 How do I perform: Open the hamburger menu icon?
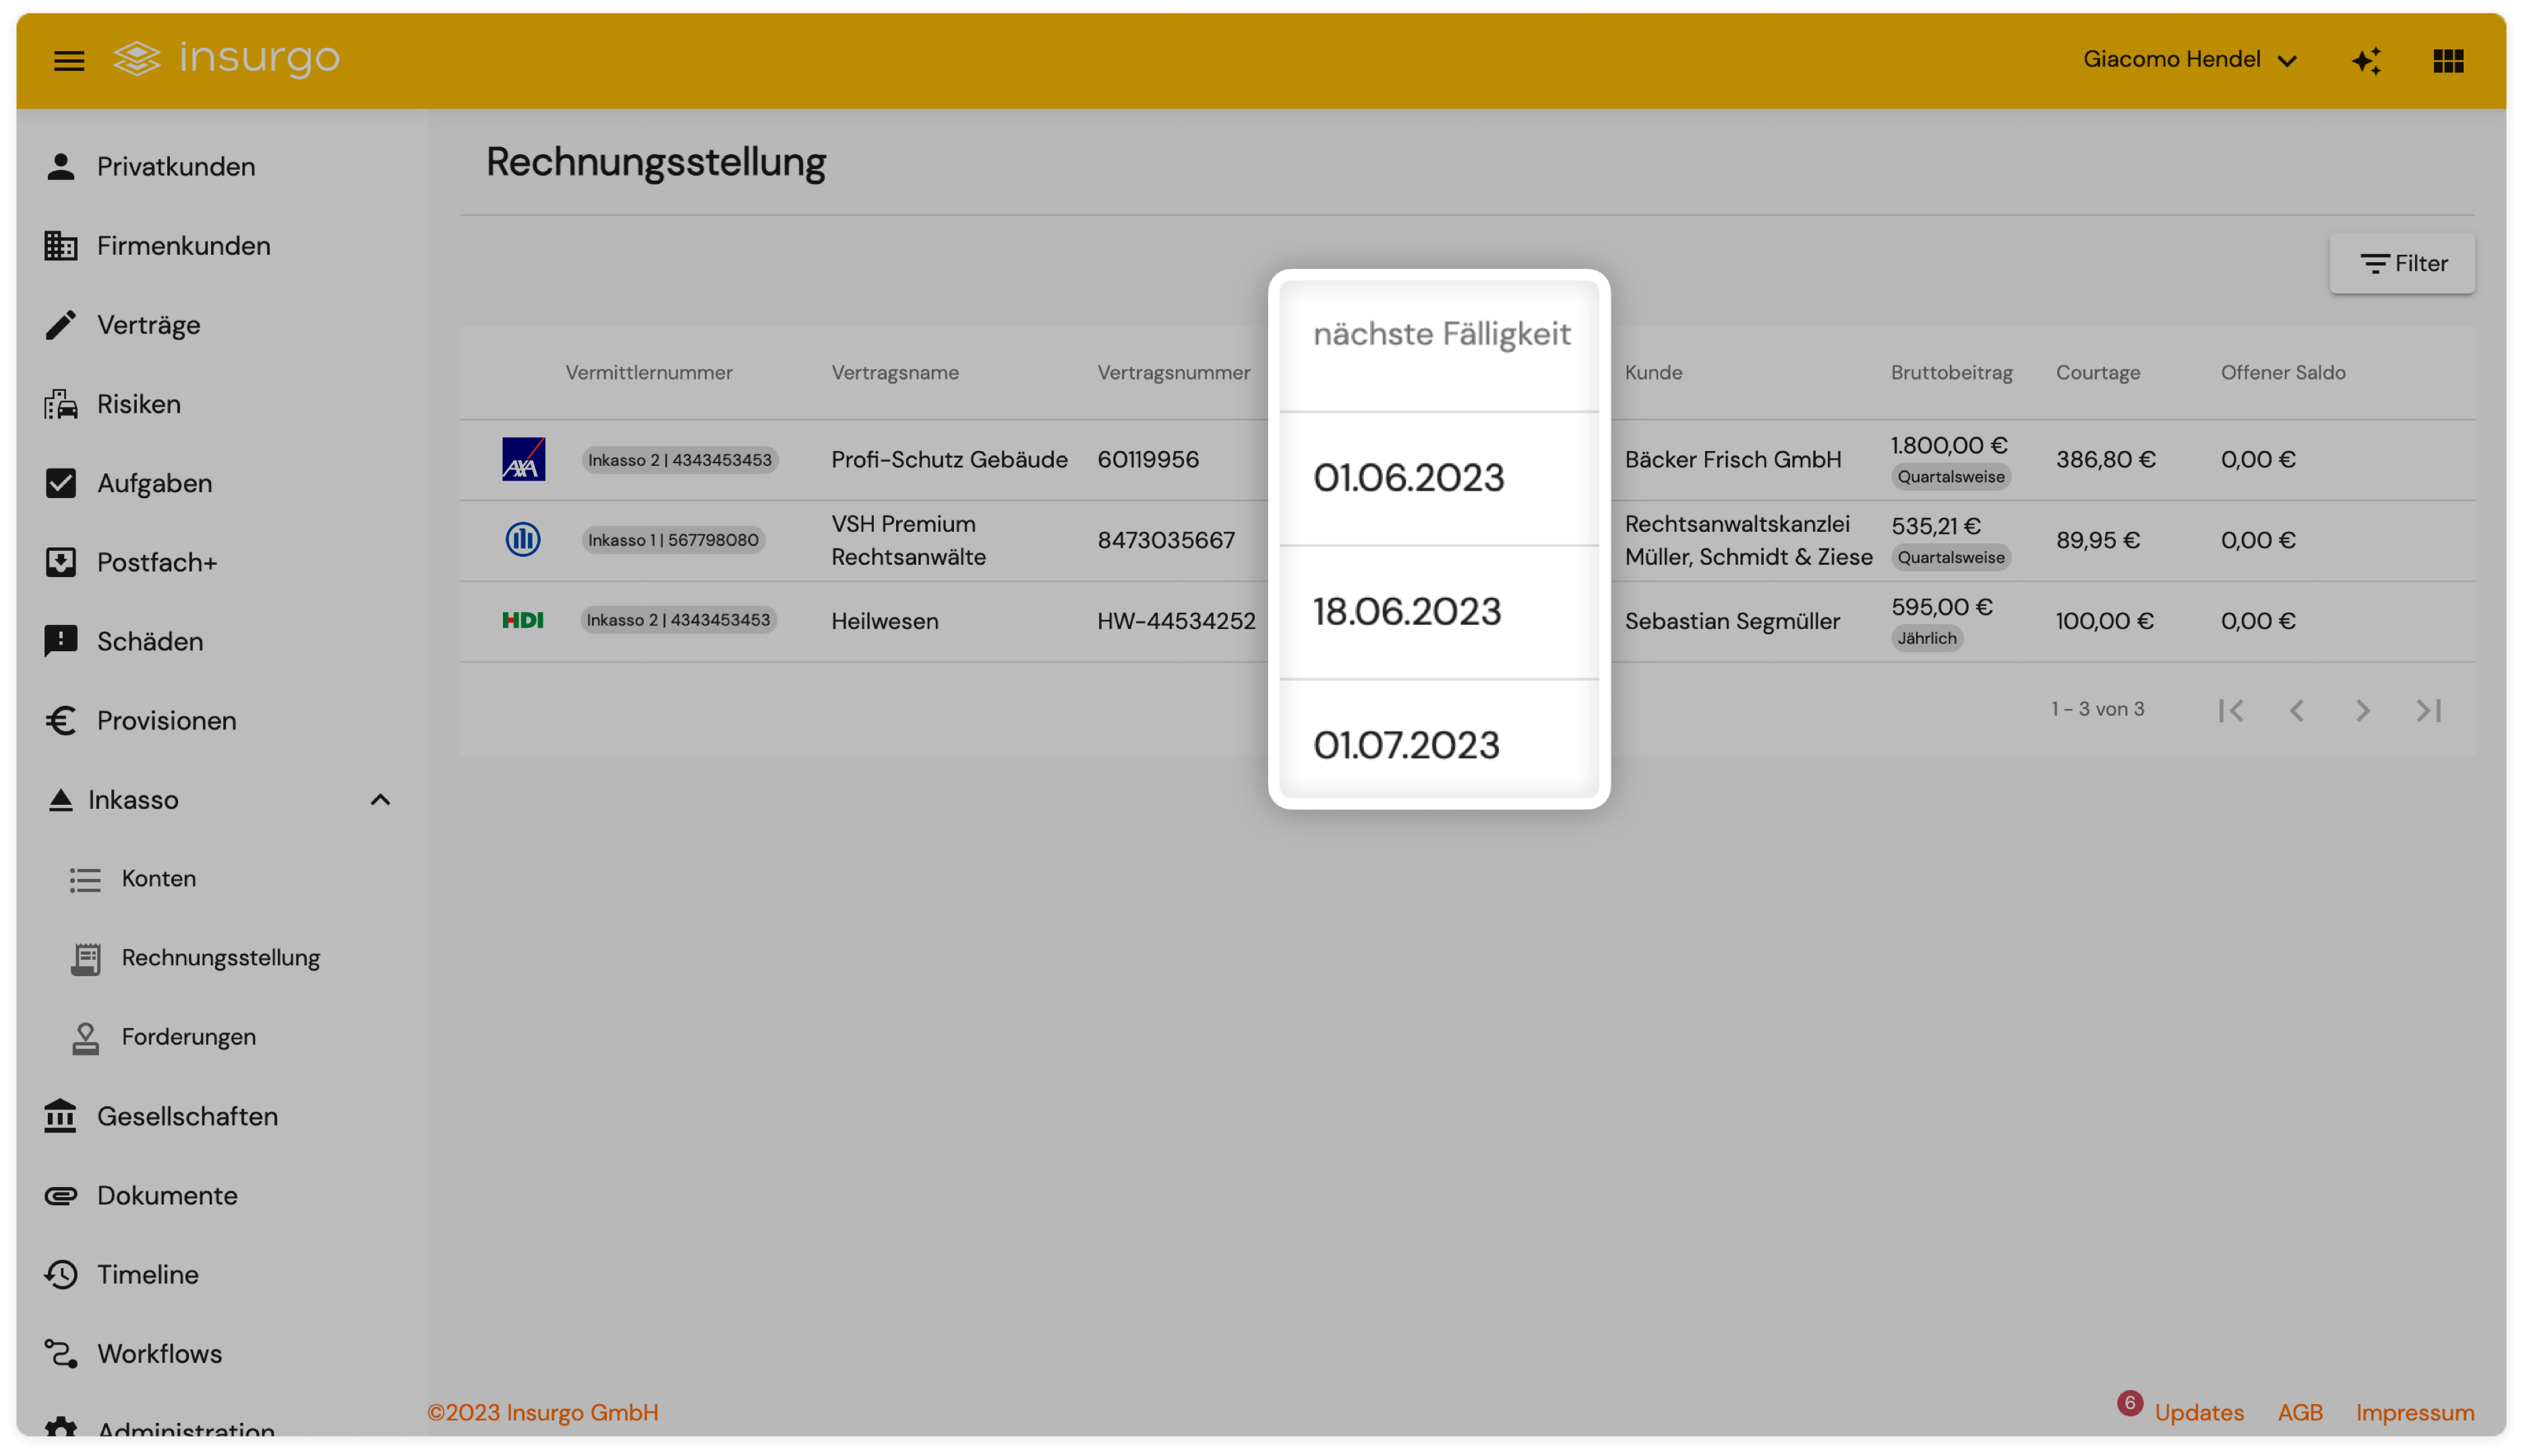point(68,61)
